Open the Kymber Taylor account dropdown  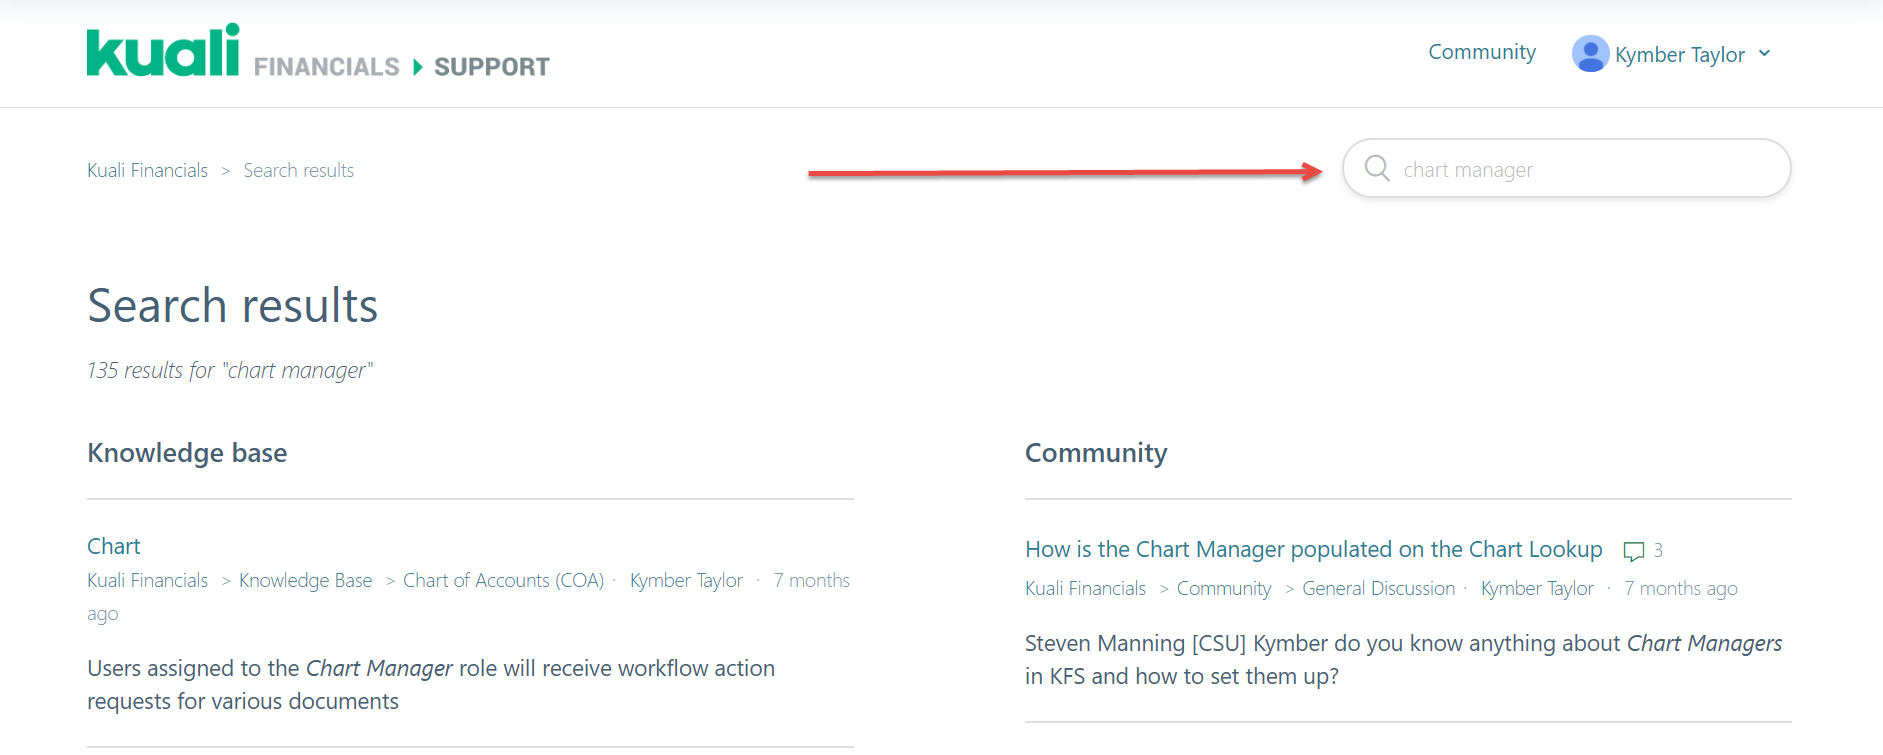[1679, 55]
